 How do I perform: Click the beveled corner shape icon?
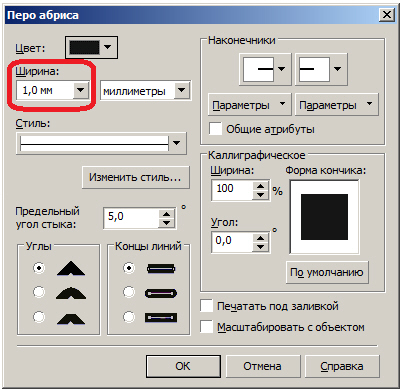pyautogui.click(x=71, y=319)
